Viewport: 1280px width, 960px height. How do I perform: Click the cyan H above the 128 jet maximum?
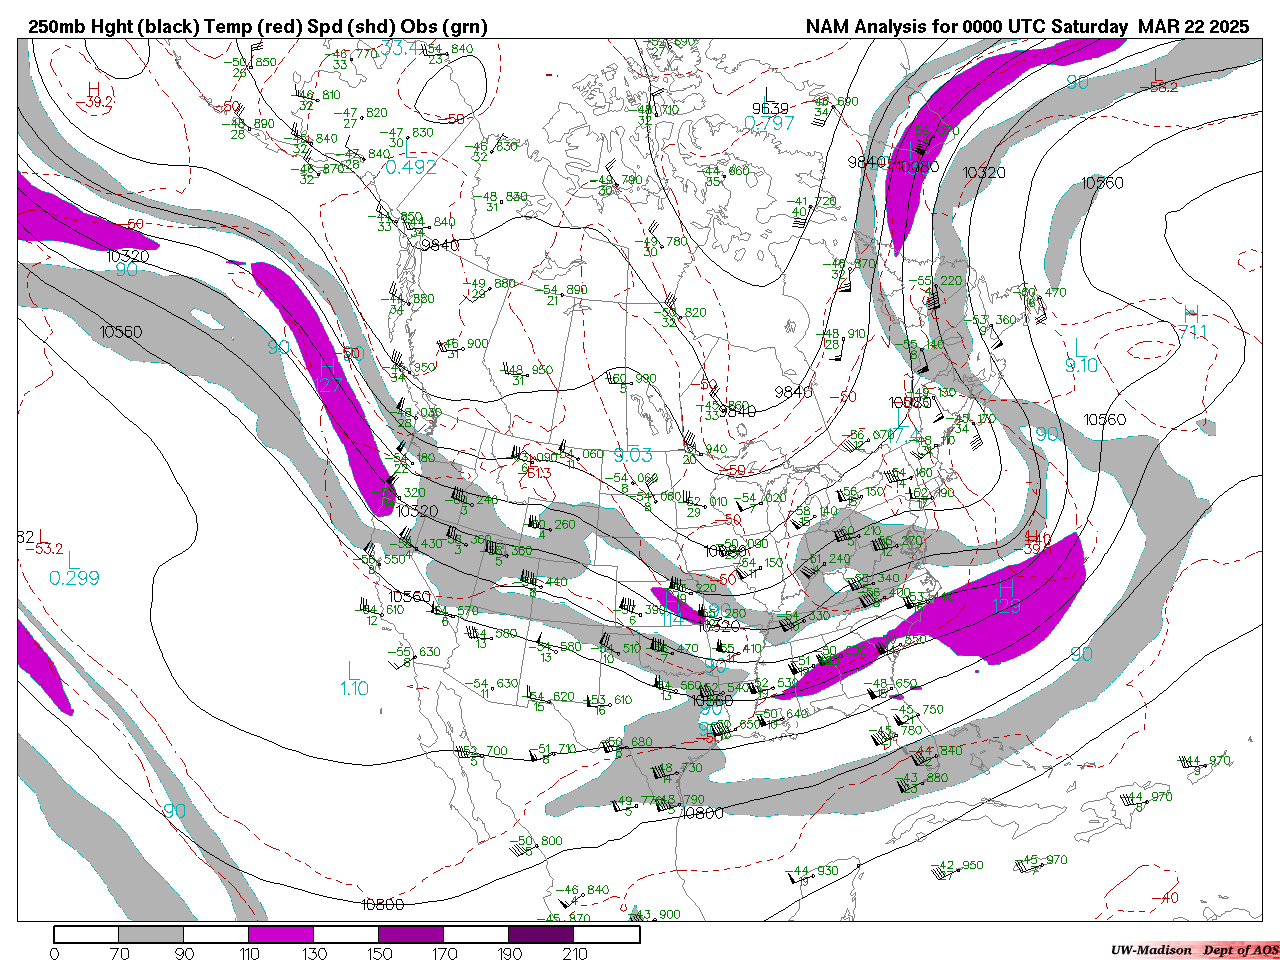coord(1006,586)
